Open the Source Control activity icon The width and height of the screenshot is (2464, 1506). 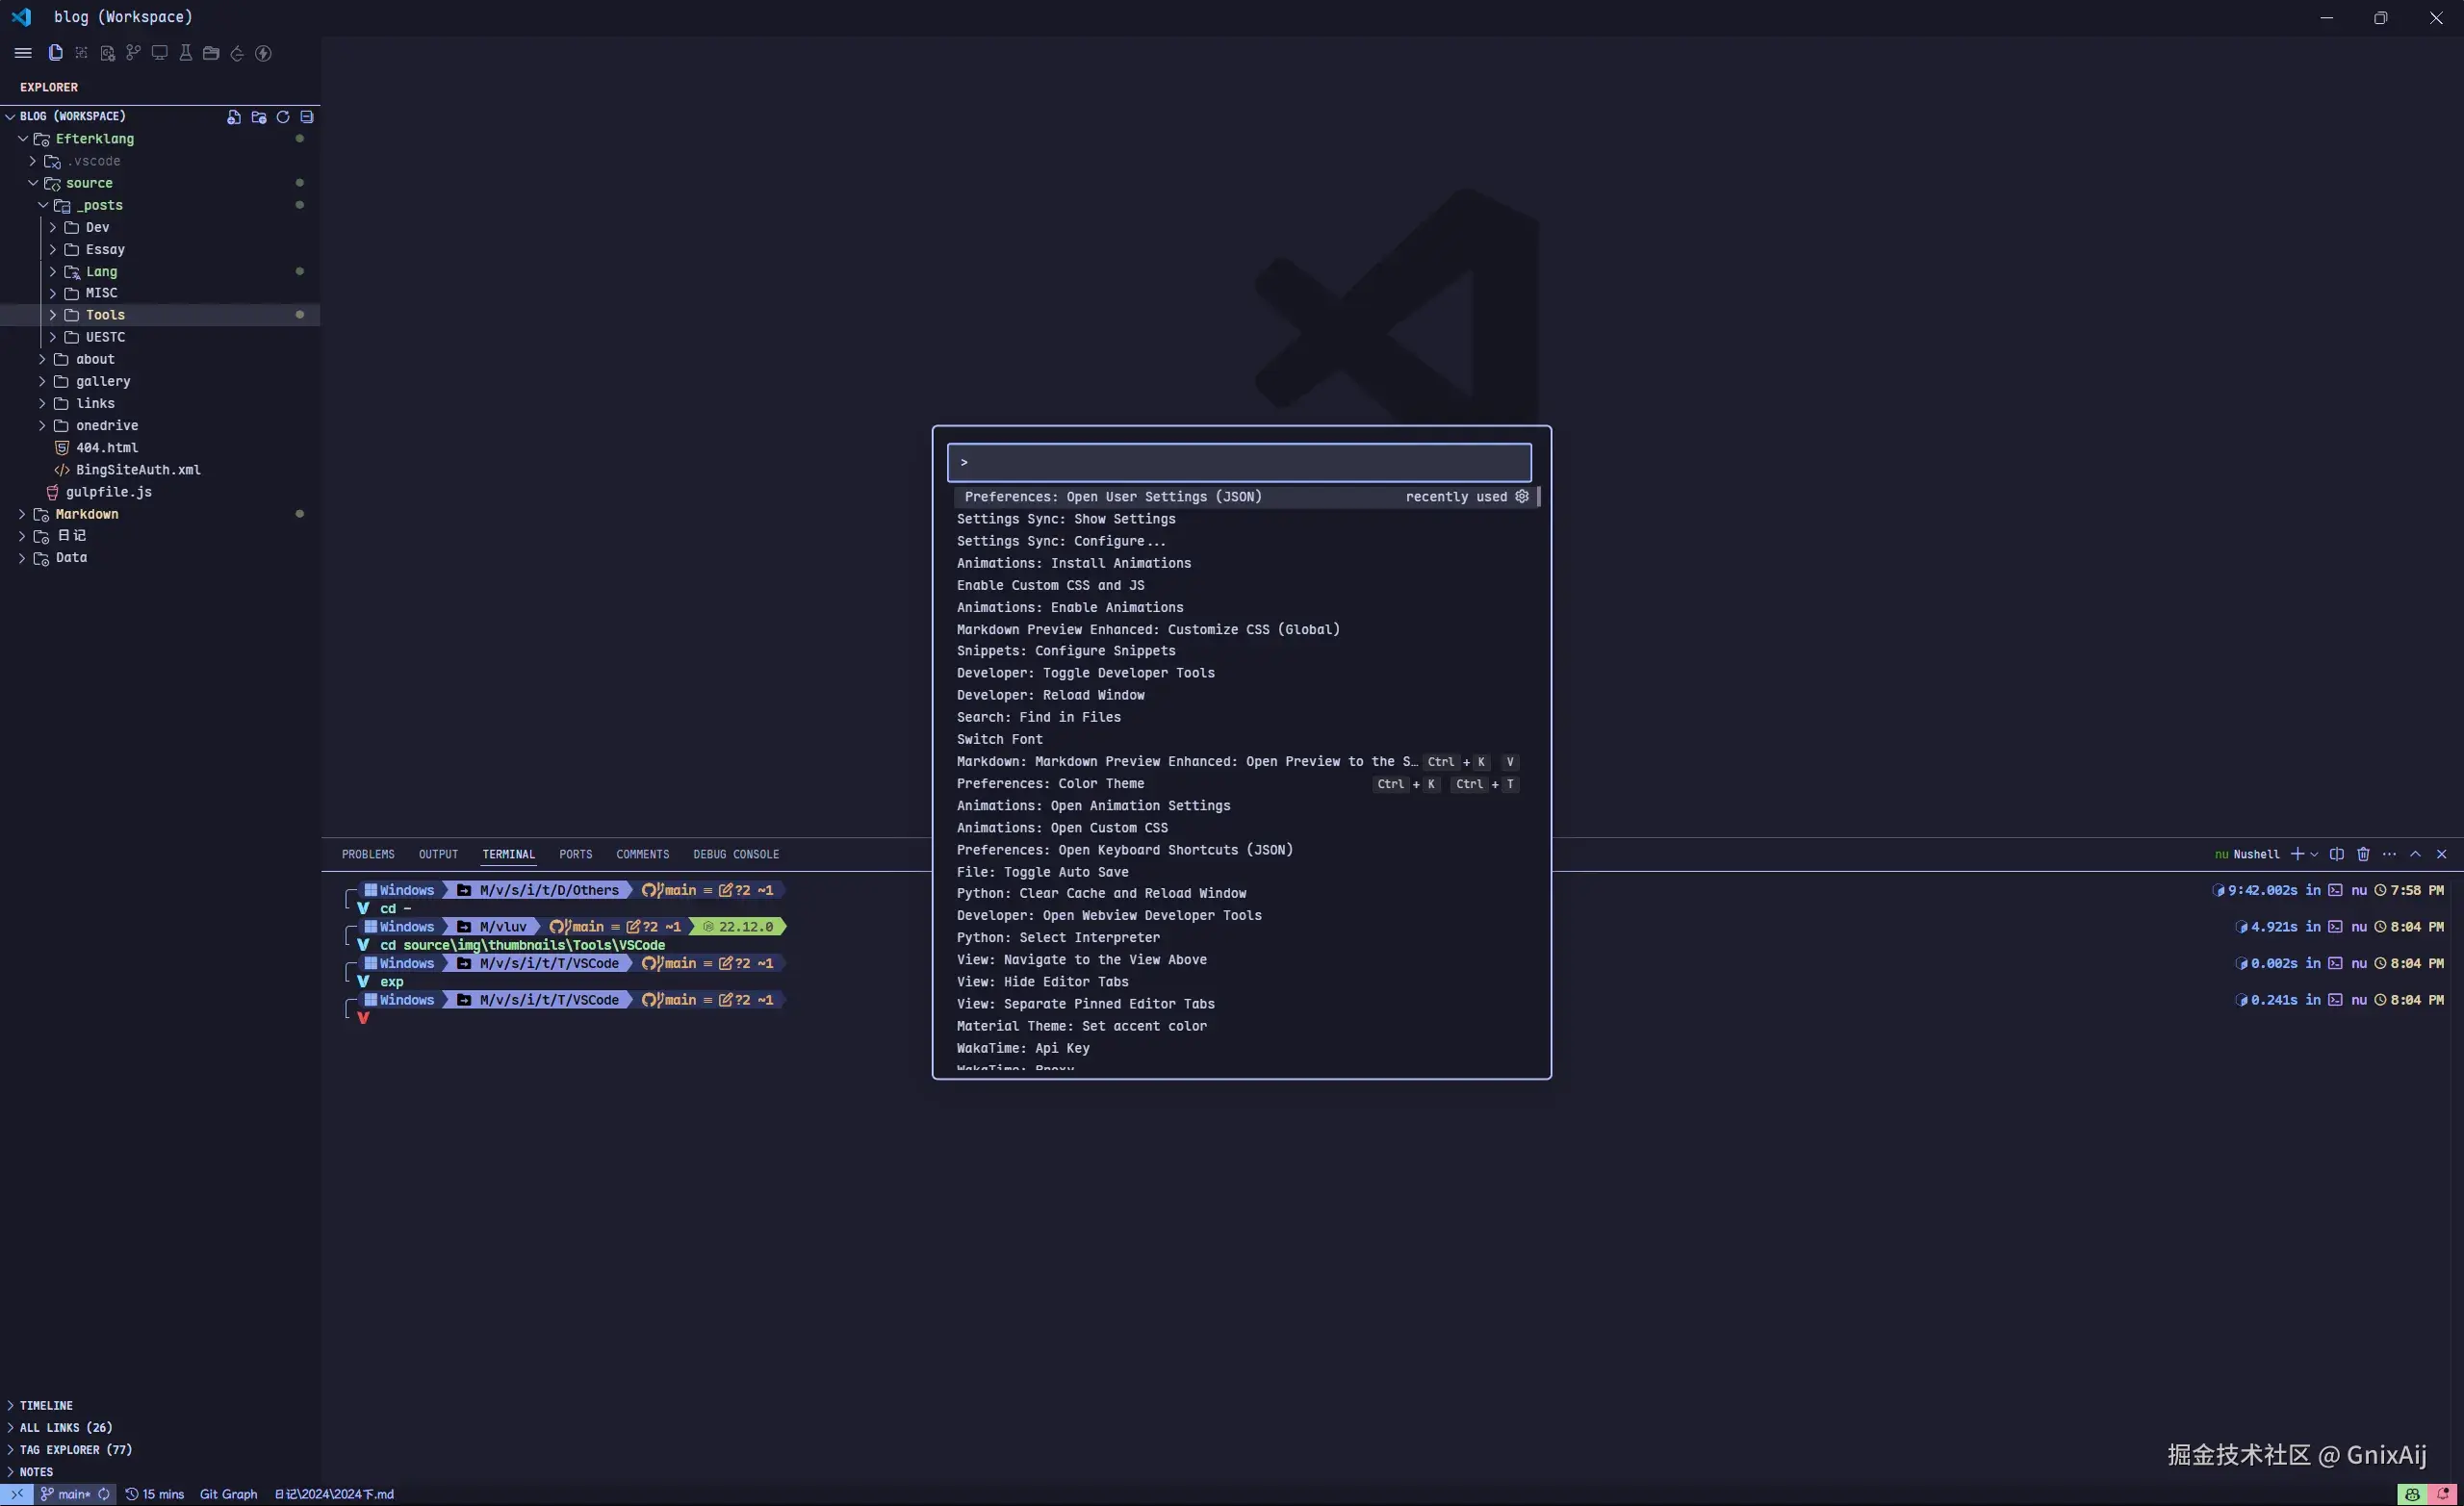coord(133,53)
